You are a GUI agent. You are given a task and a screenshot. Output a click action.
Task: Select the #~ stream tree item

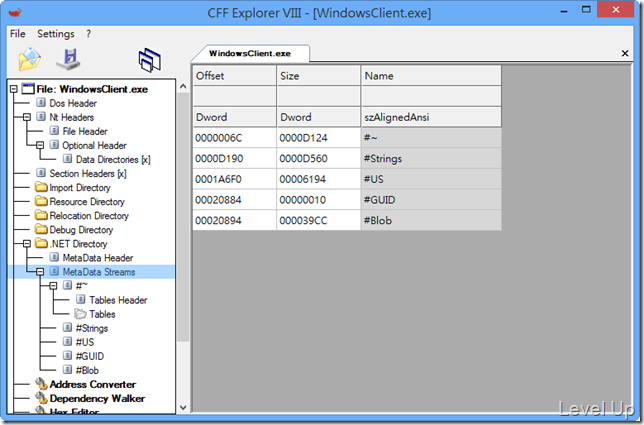(82, 286)
